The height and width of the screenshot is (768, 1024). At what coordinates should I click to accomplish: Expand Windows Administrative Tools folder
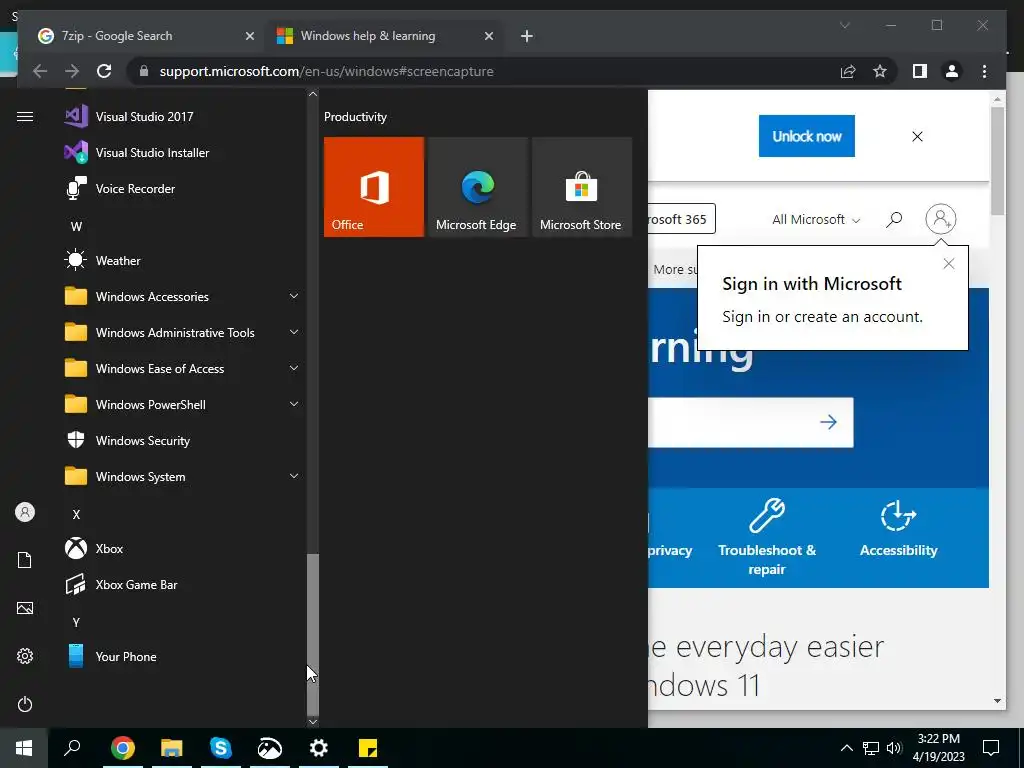(x=180, y=333)
